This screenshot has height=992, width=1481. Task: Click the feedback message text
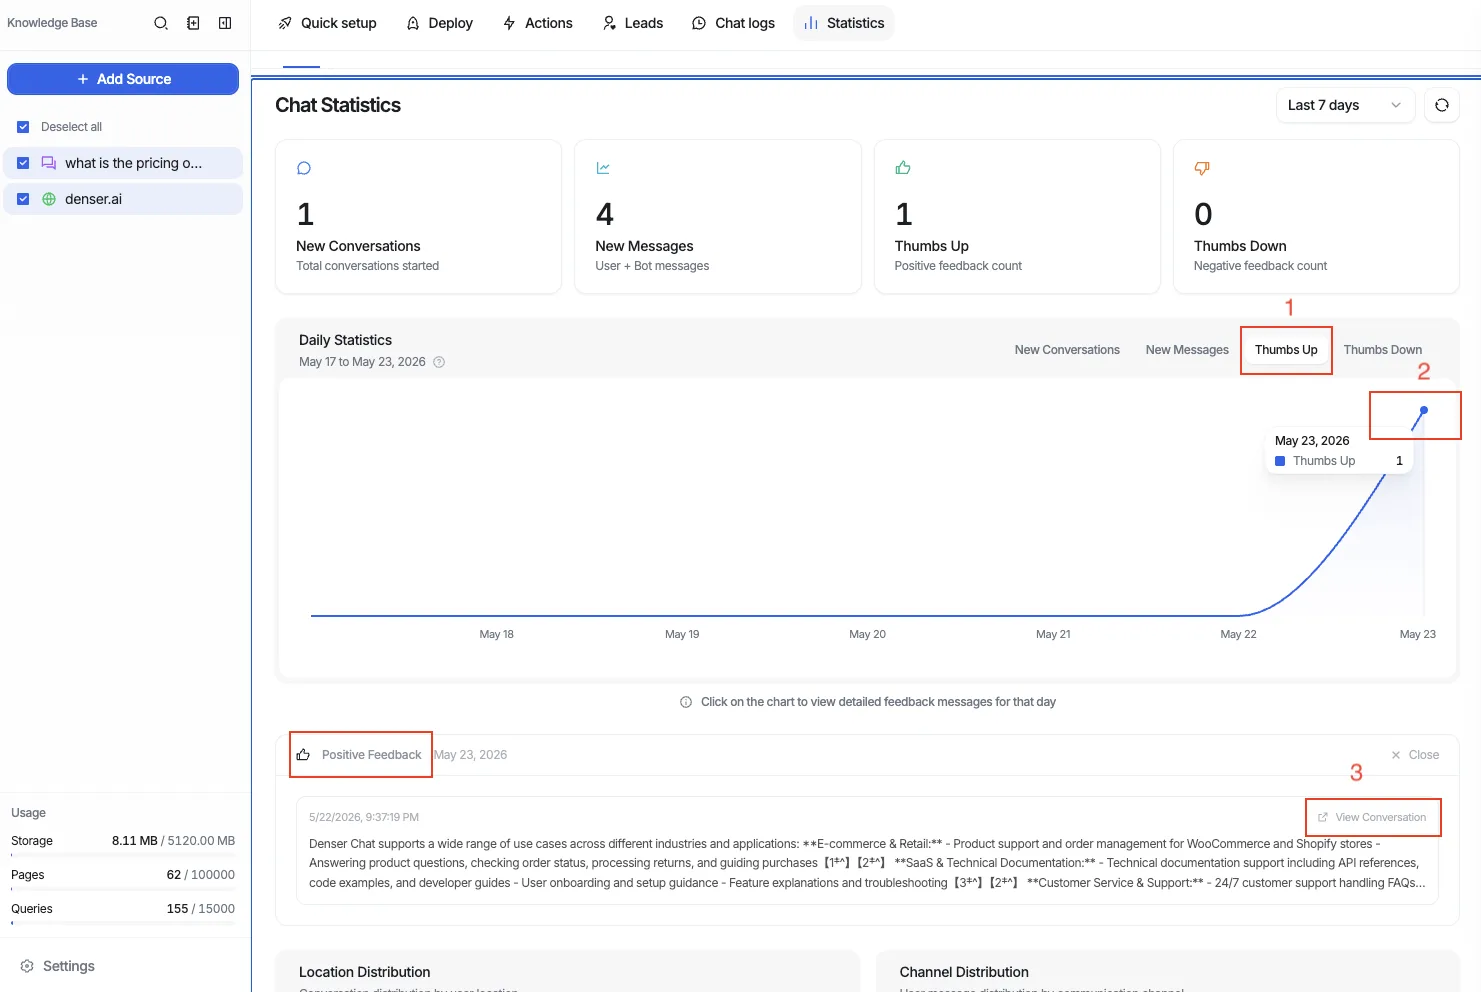click(867, 863)
